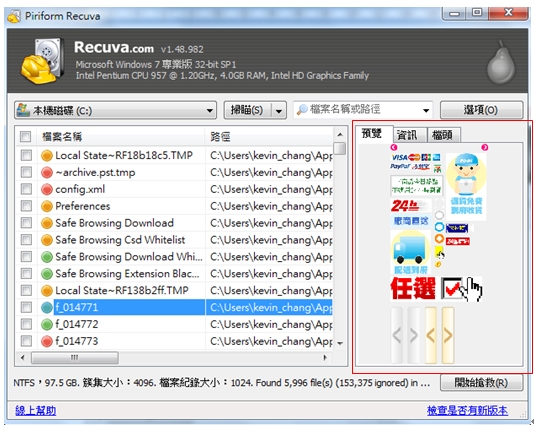
Task: Check the box next to f_014771
Action: 26,307
